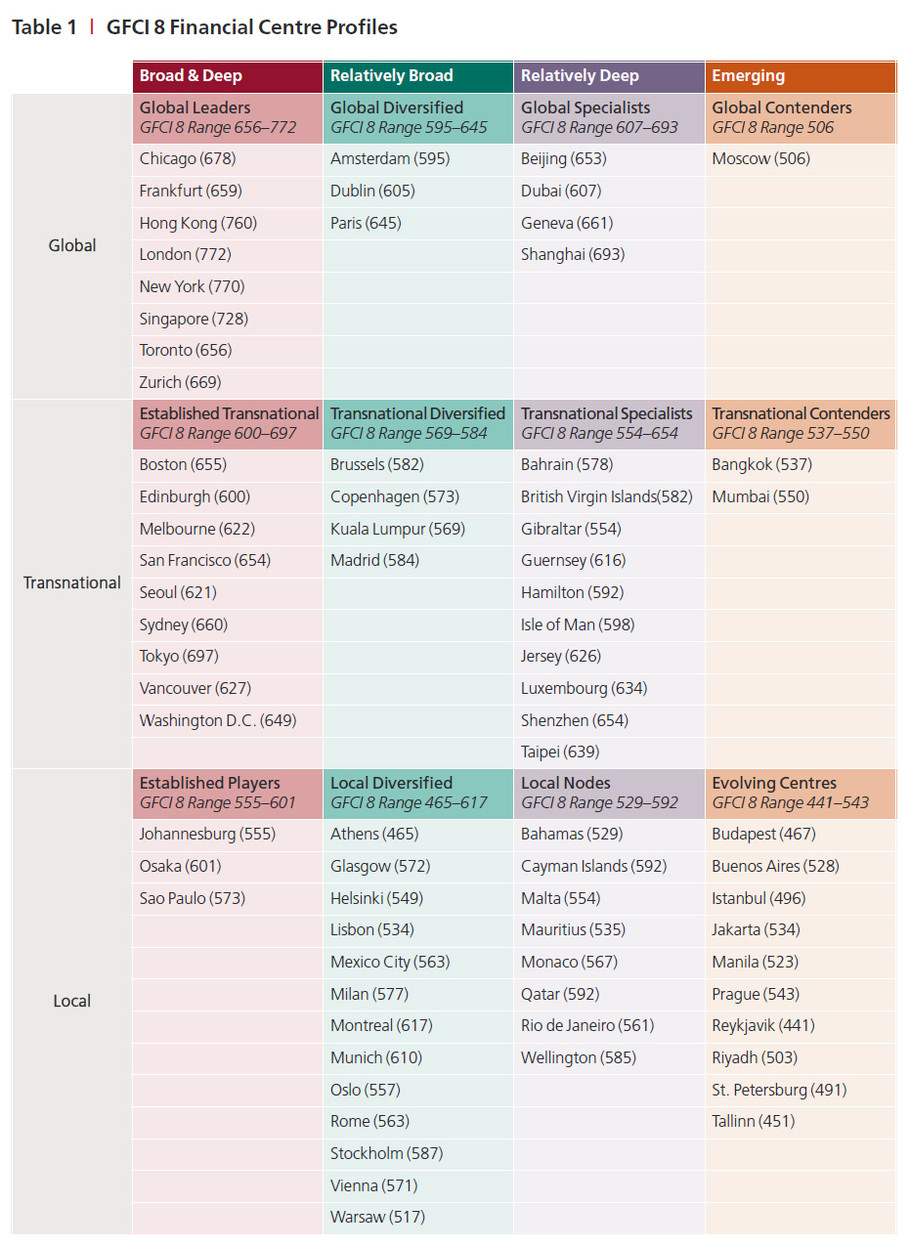
Task: Click the Transnational row label
Action: coord(72,583)
